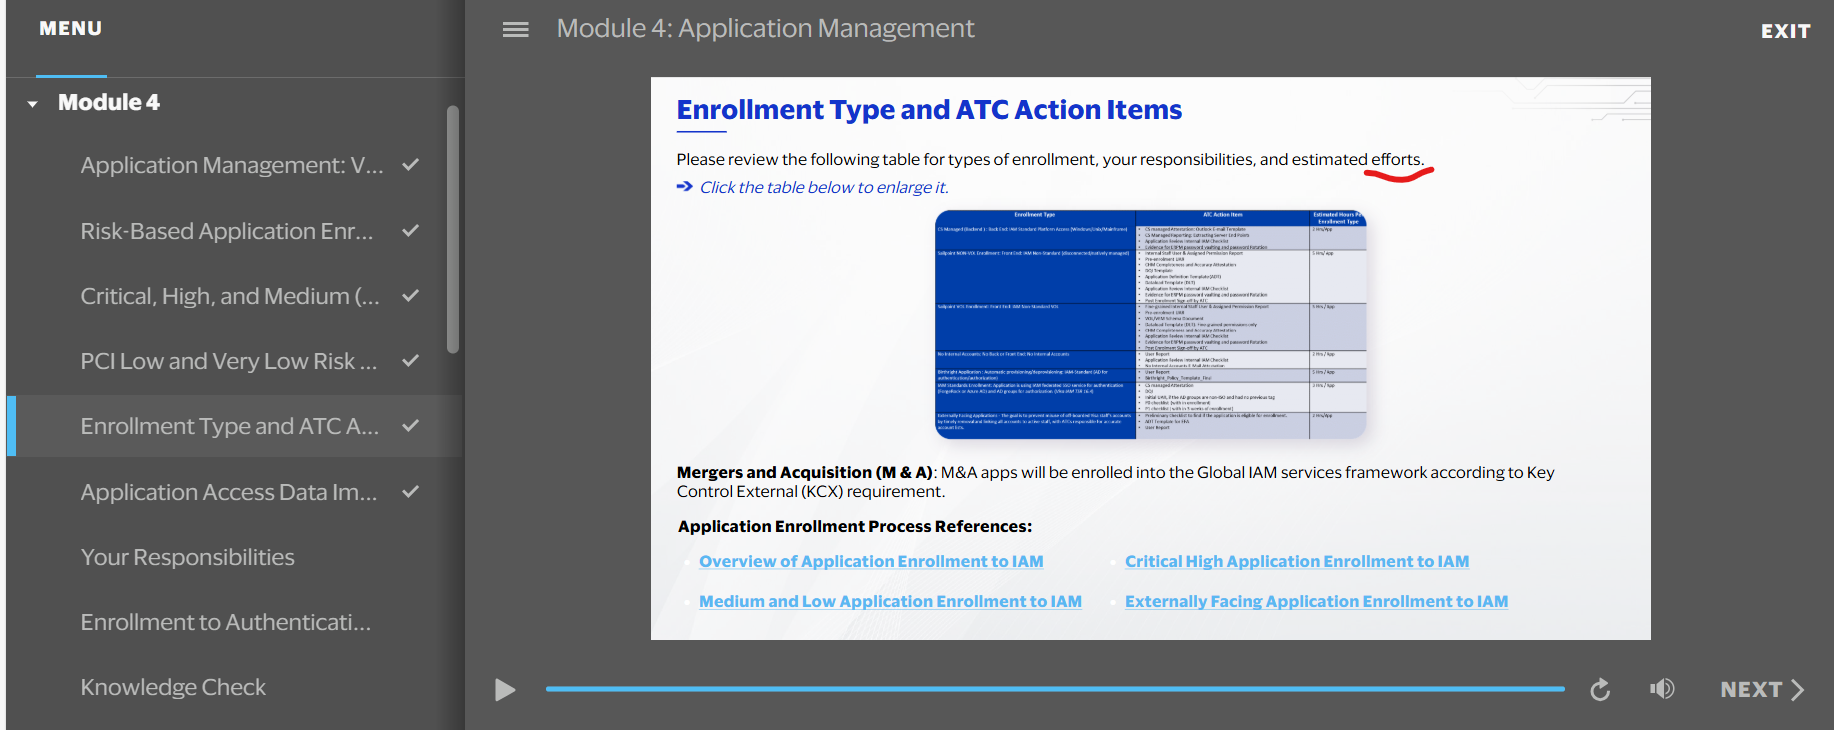1834x730 pixels.
Task: Collapse the Module 4 section arrow
Action: [33, 103]
